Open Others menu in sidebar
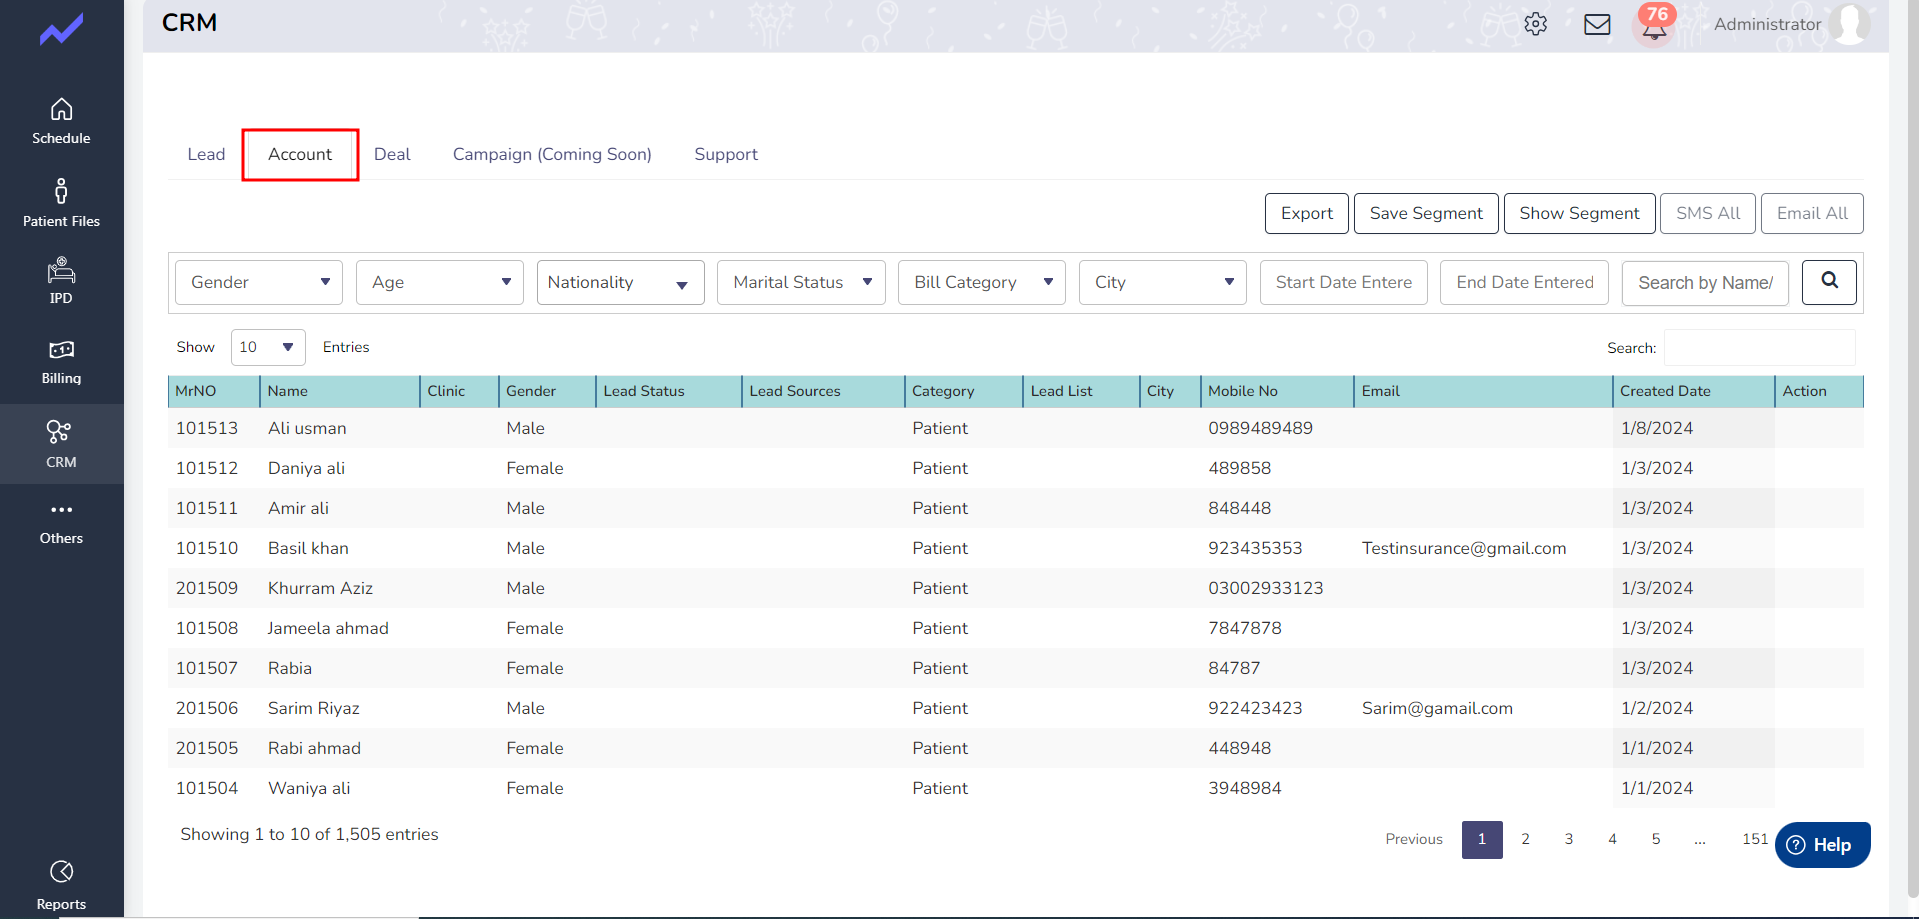The height and width of the screenshot is (919, 1919). pos(61,523)
